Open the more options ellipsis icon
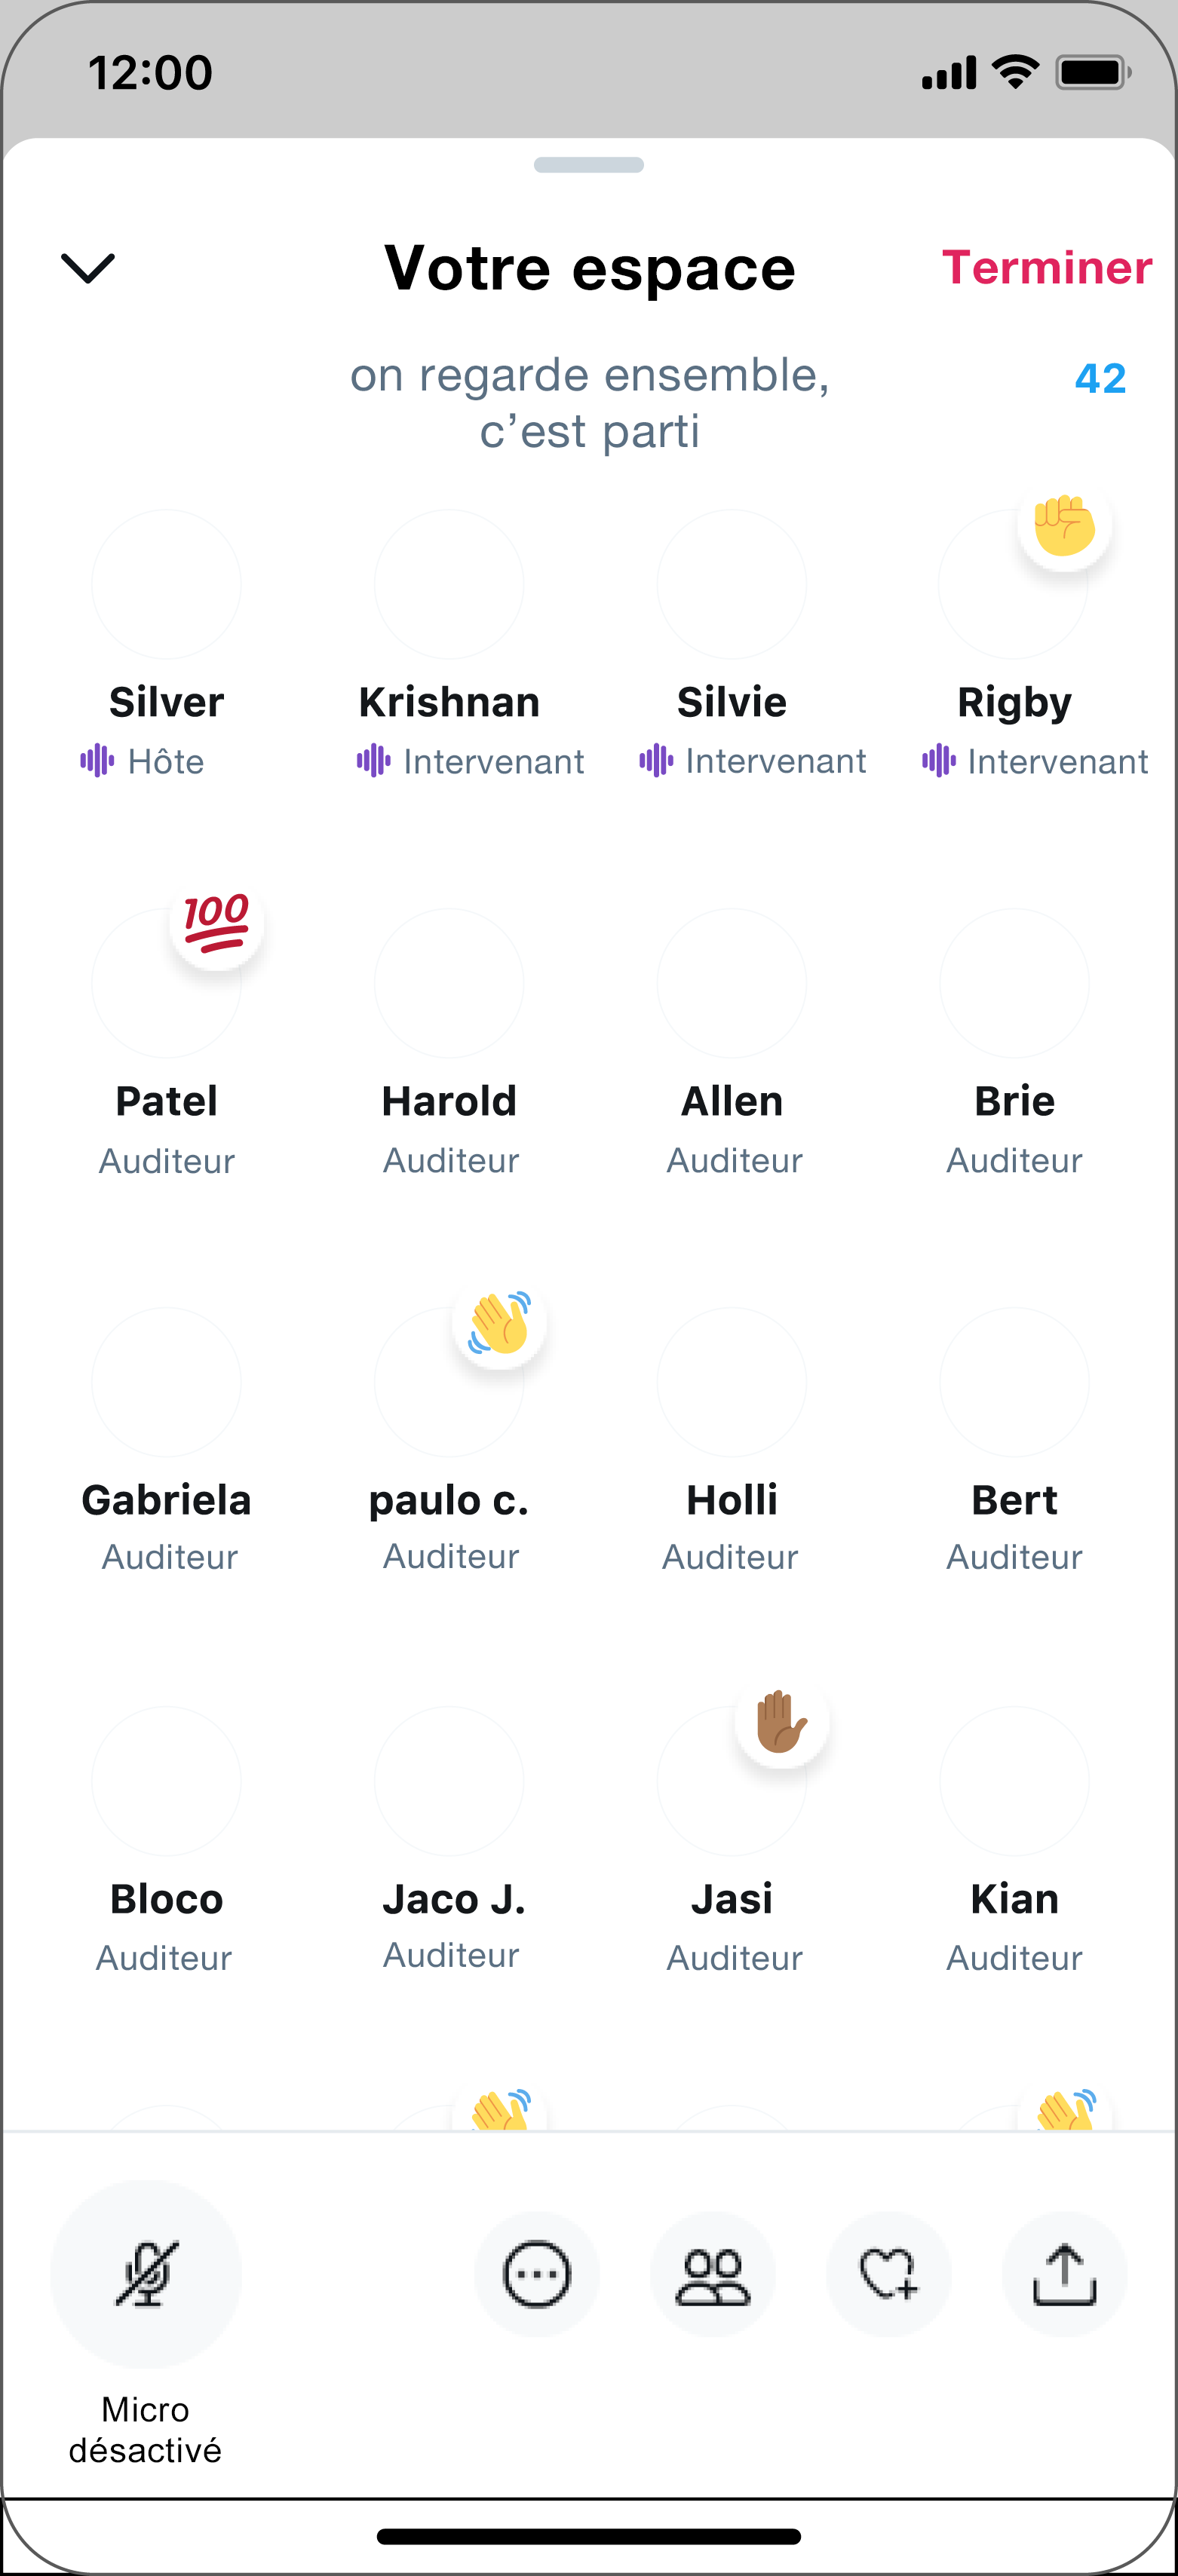 tap(537, 2274)
